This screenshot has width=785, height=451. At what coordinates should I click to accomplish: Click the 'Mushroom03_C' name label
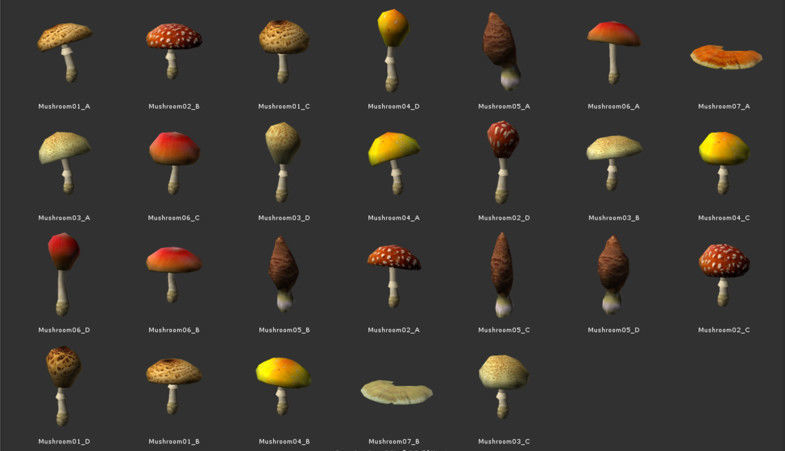pyautogui.click(x=504, y=441)
